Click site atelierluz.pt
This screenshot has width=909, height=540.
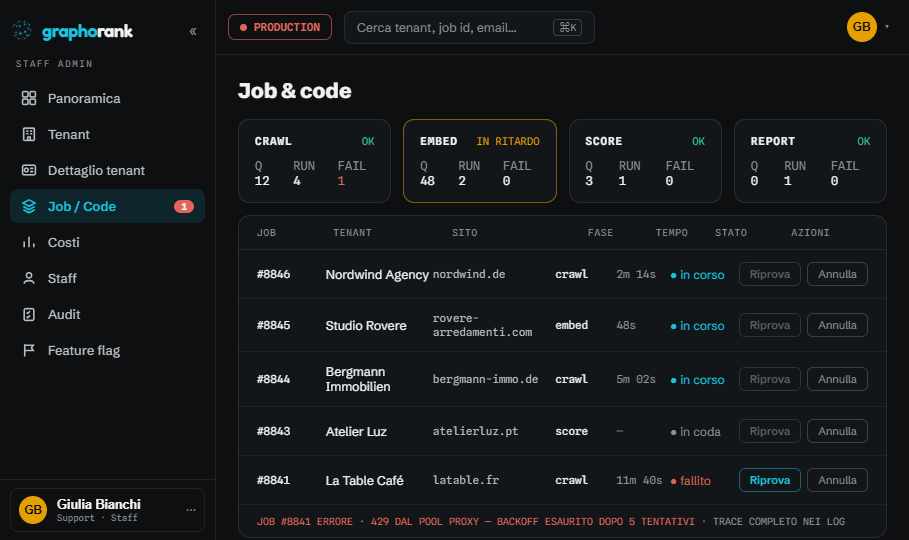(475, 432)
